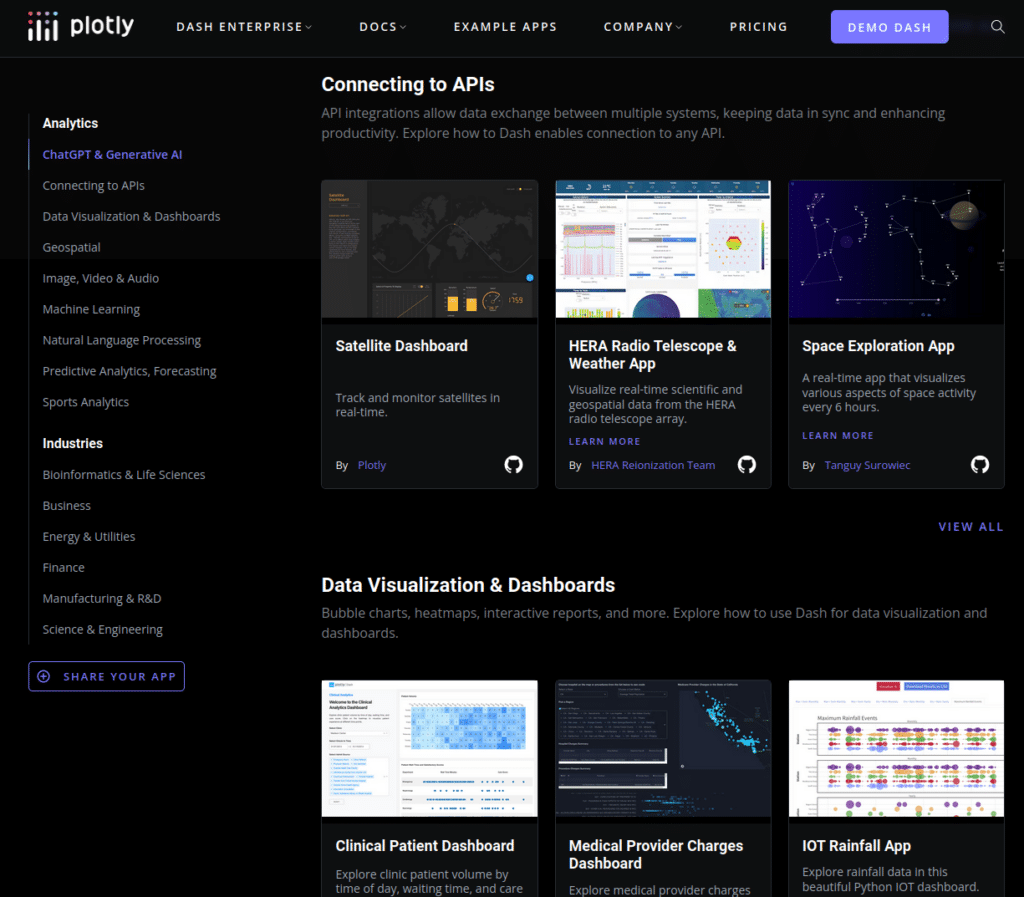Select Science & Engineering industry
1024x897 pixels.
(103, 629)
